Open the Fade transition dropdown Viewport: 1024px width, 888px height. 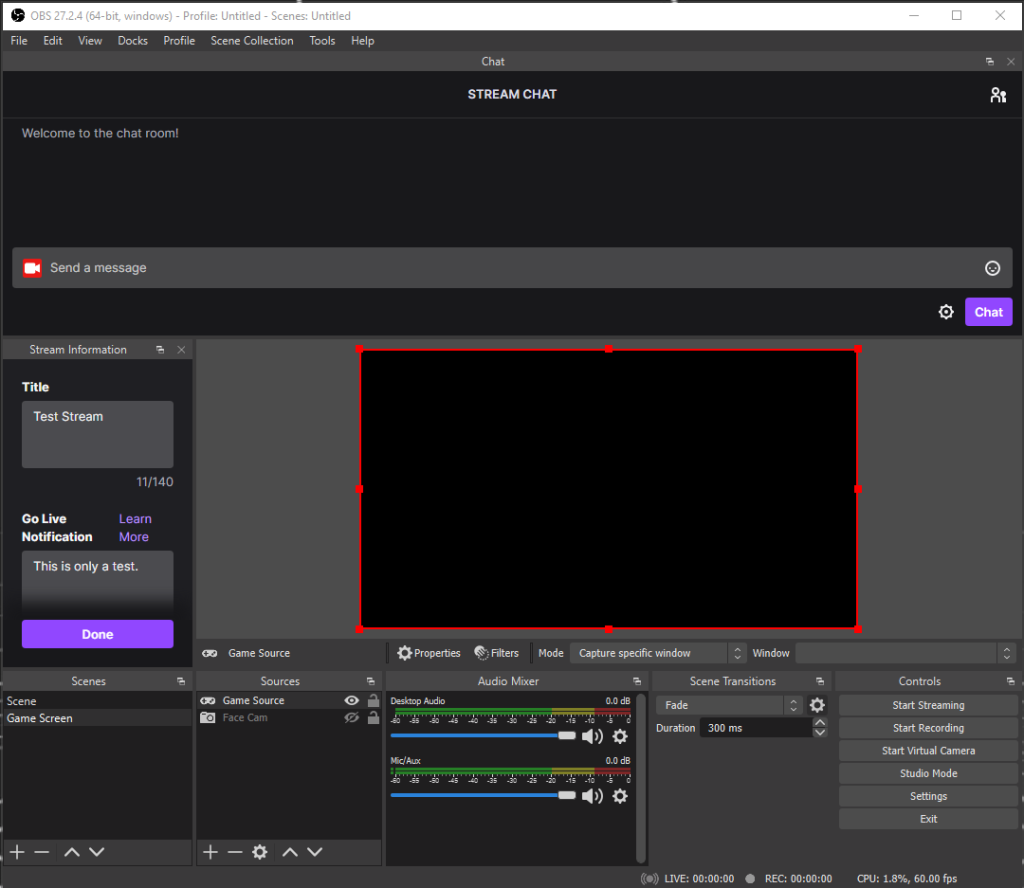click(x=720, y=705)
